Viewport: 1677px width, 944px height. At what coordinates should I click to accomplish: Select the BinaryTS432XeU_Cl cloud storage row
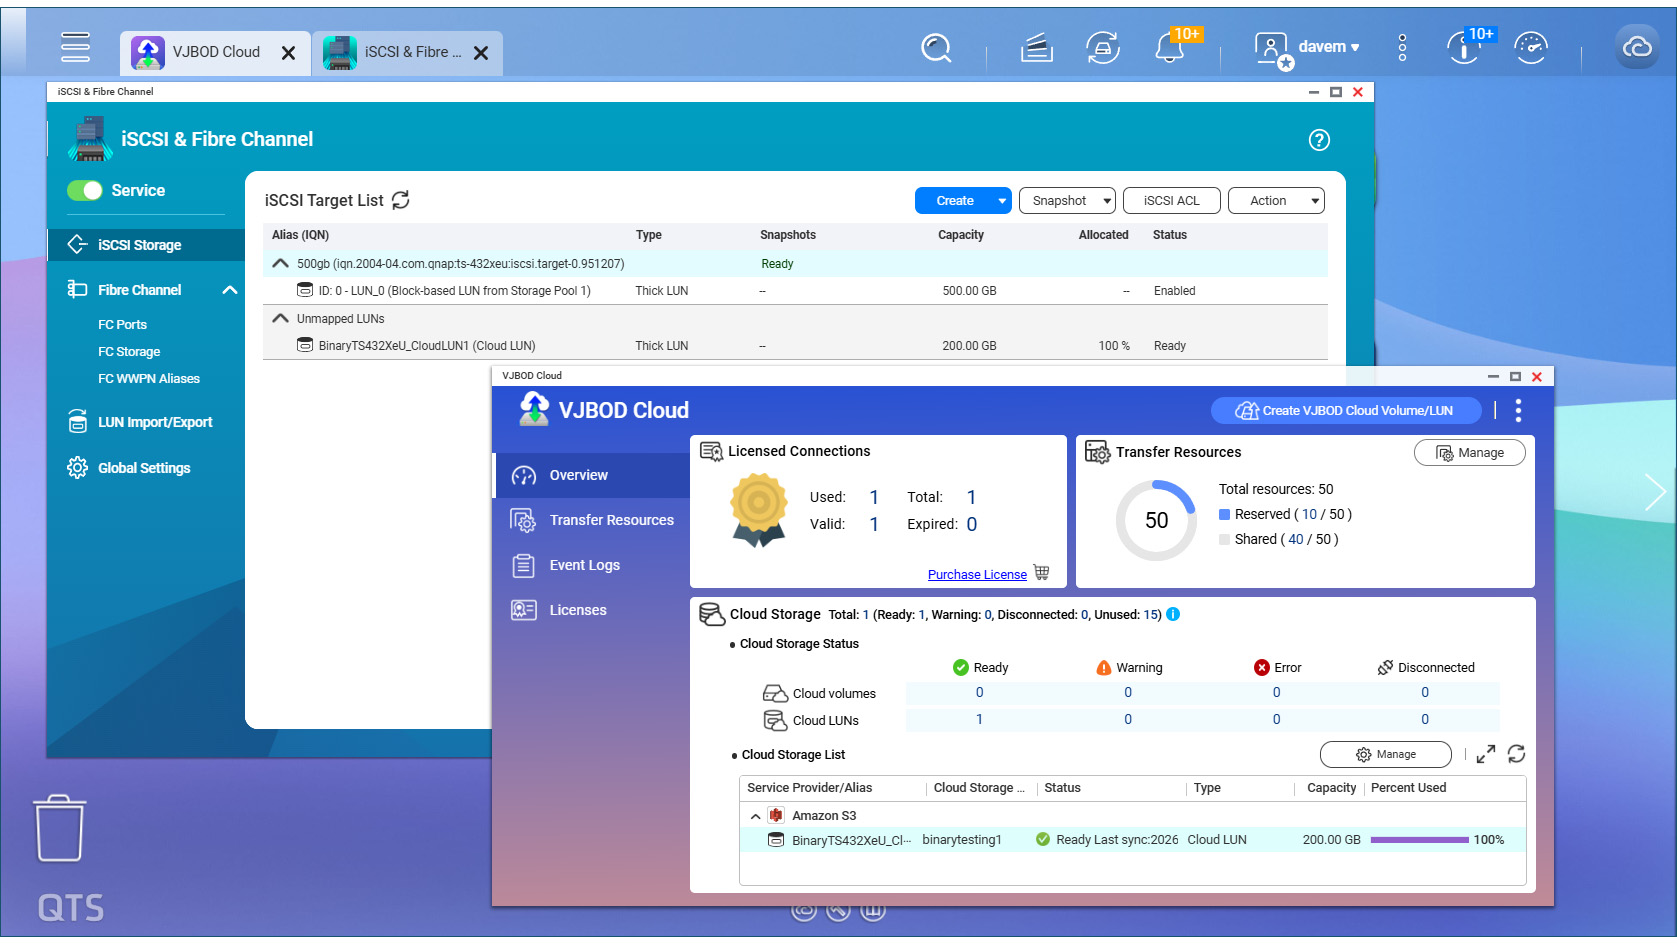pos(1133,840)
